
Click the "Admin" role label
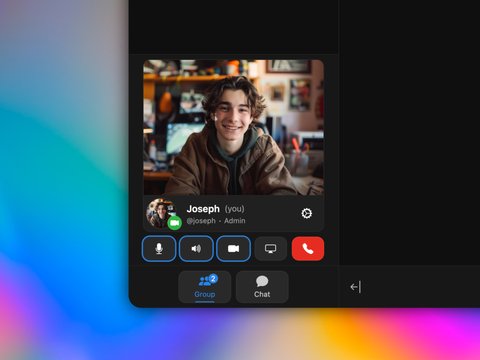coord(235,221)
